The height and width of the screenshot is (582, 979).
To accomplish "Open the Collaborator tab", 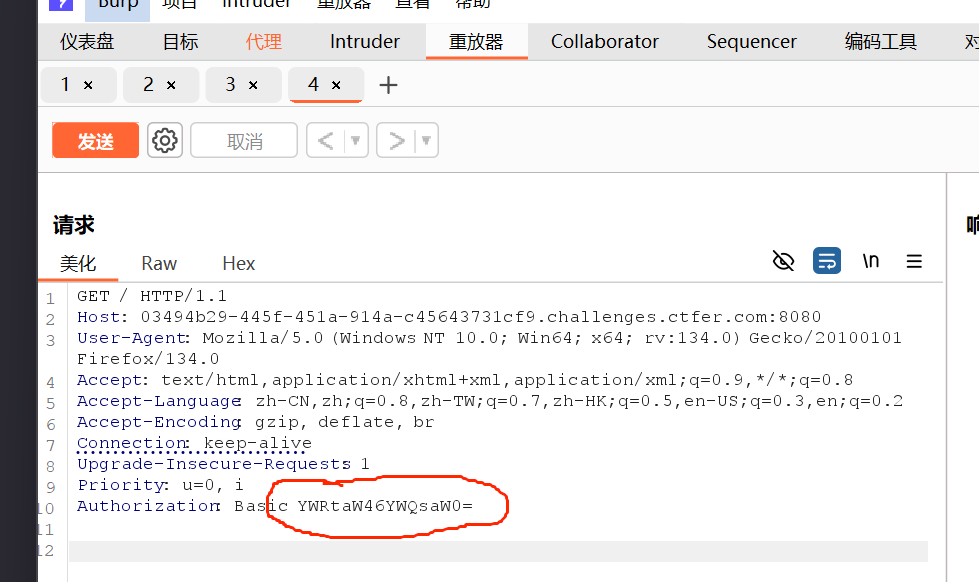I will point(604,42).
